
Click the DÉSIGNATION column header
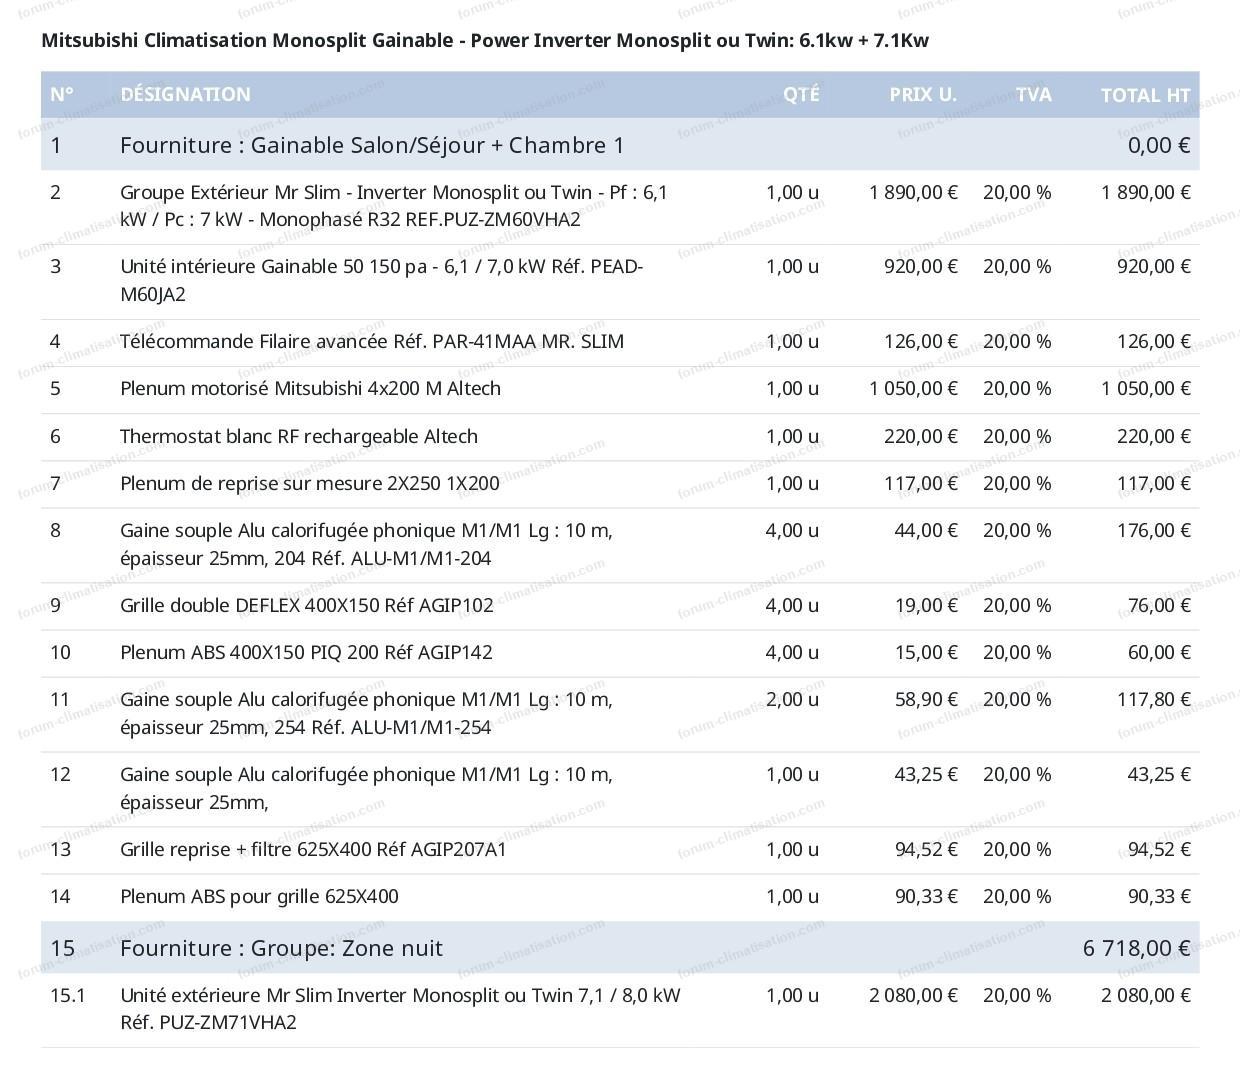185,94
